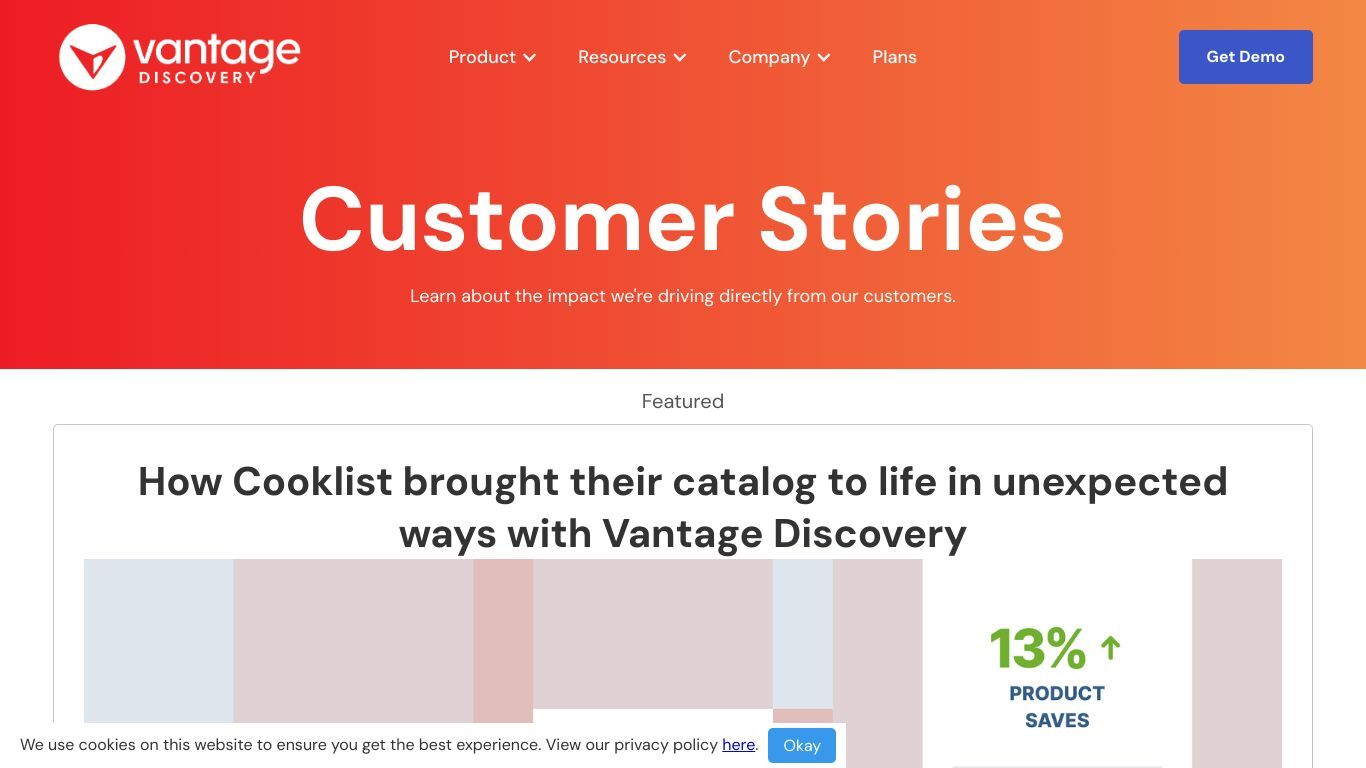Open the Resources menu
The height and width of the screenshot is (768, 1366).
(x=632, y=57)
